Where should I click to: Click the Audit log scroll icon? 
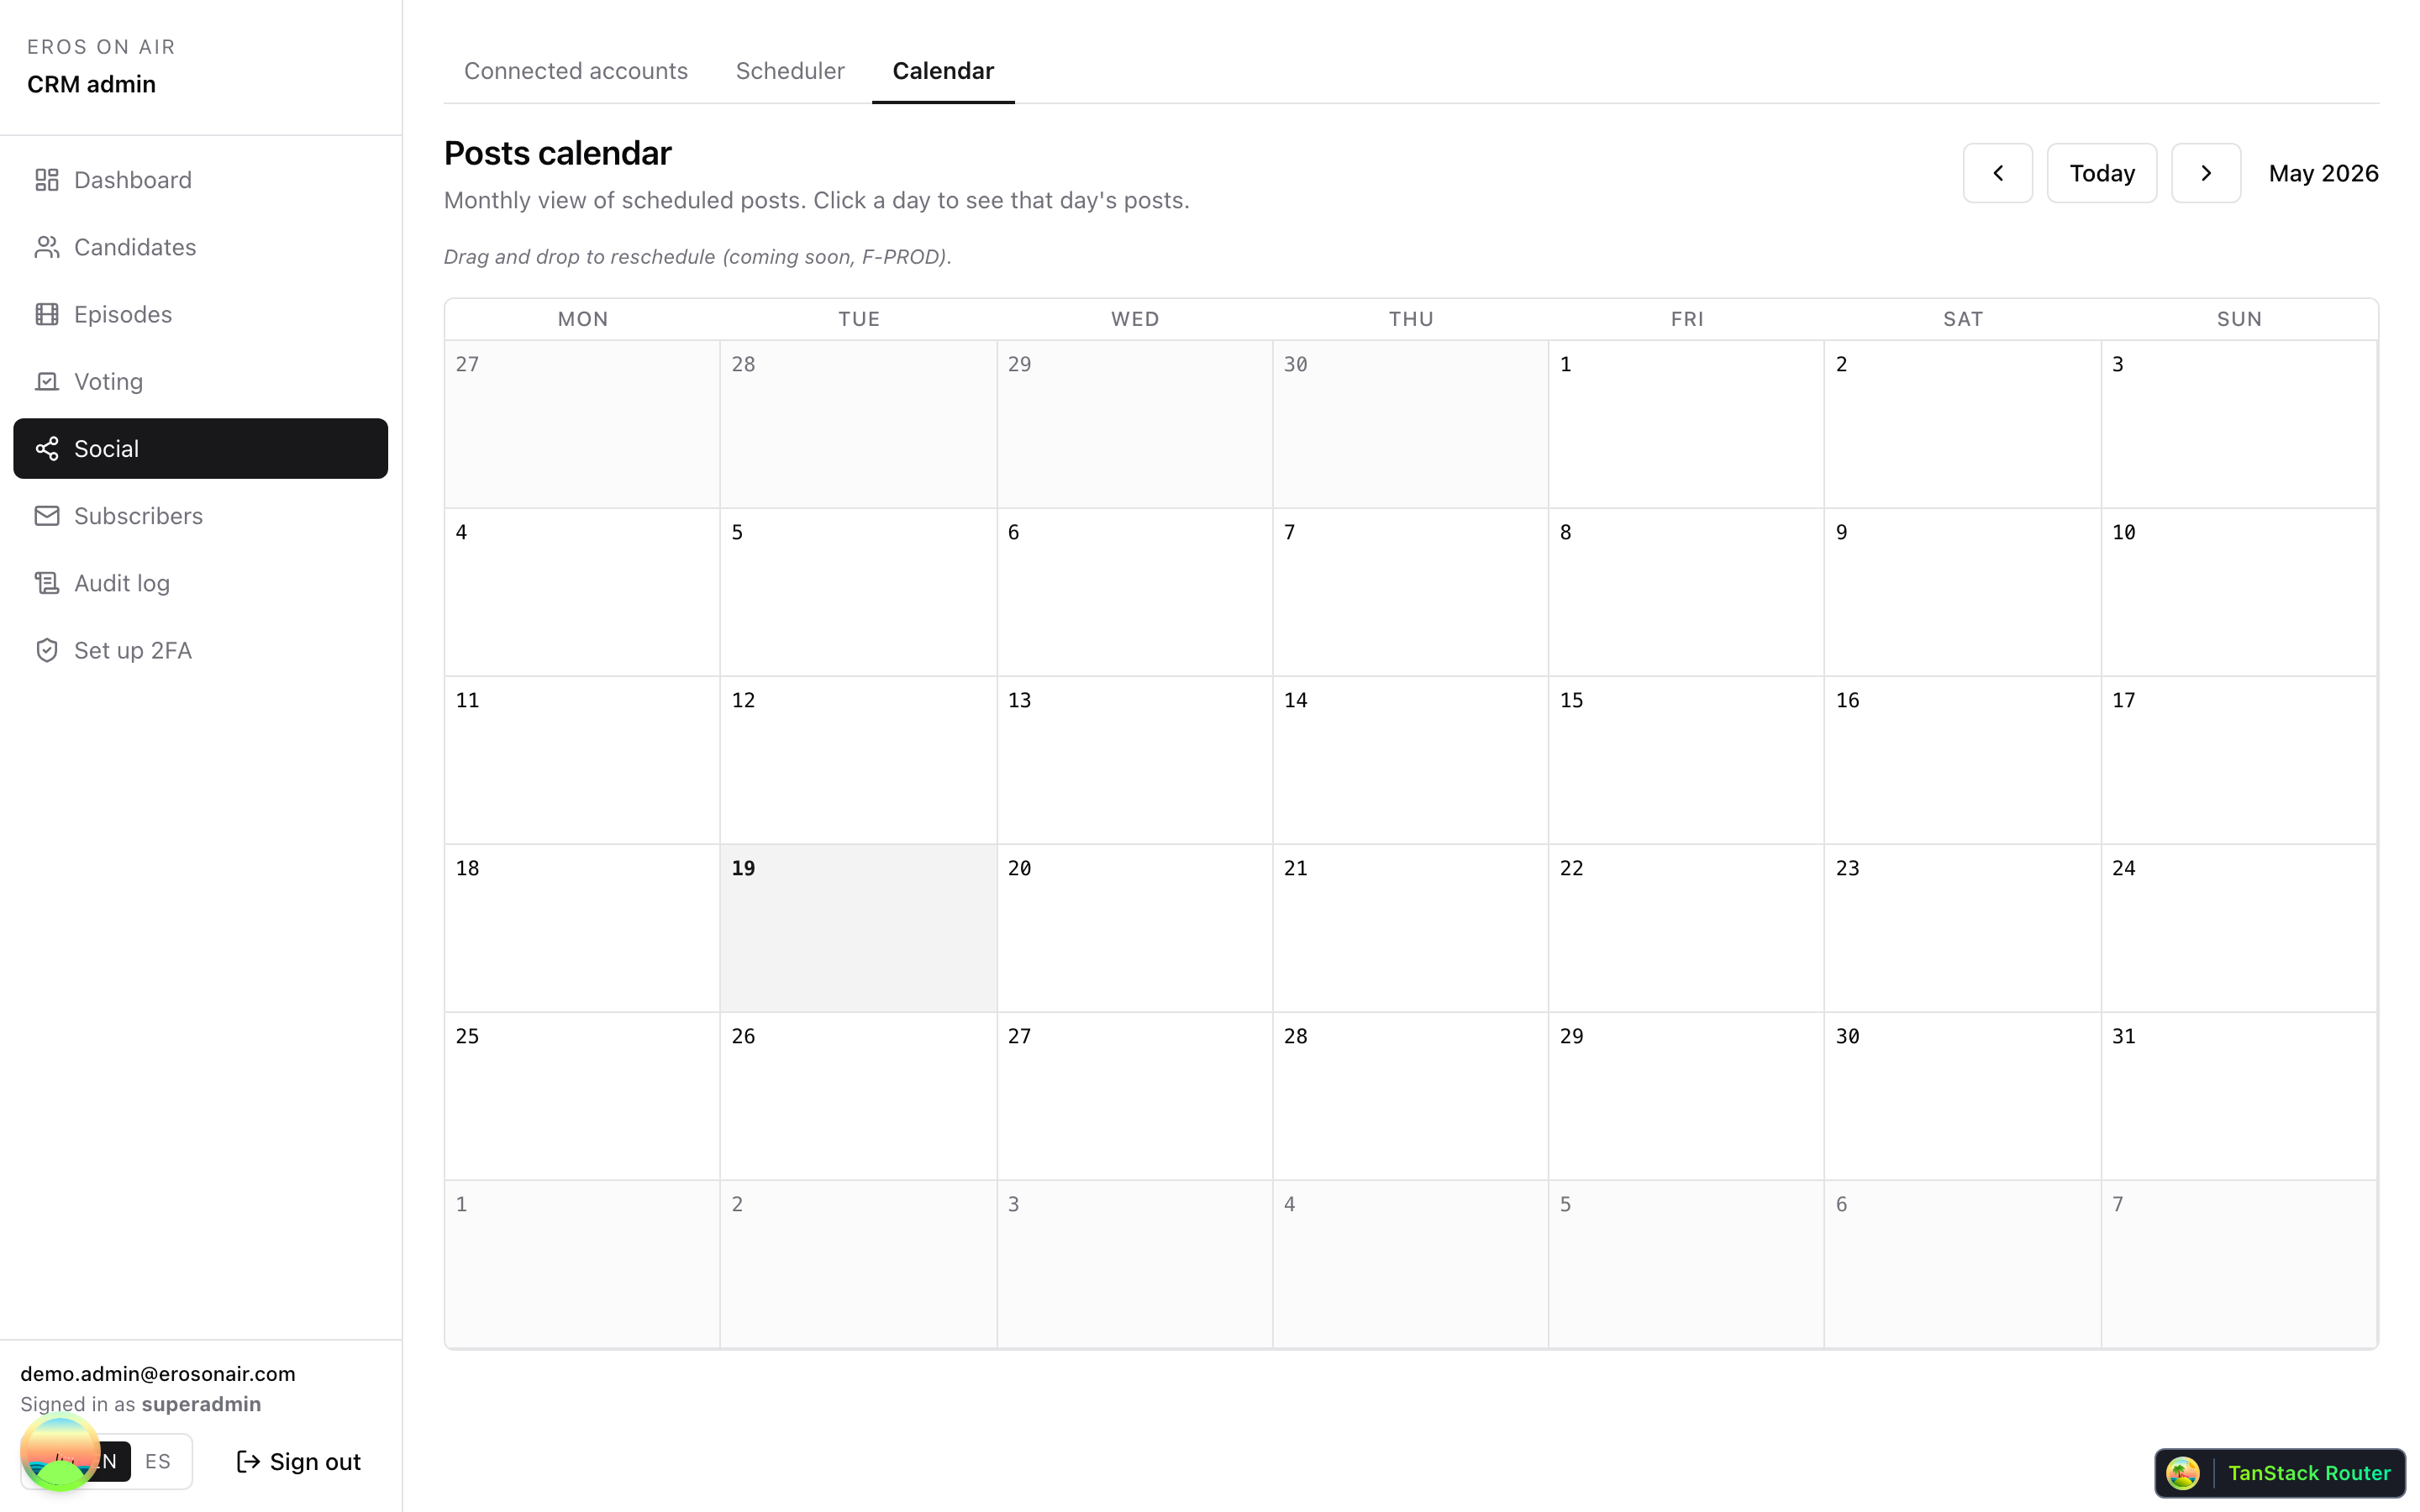[x=47, y=583]
